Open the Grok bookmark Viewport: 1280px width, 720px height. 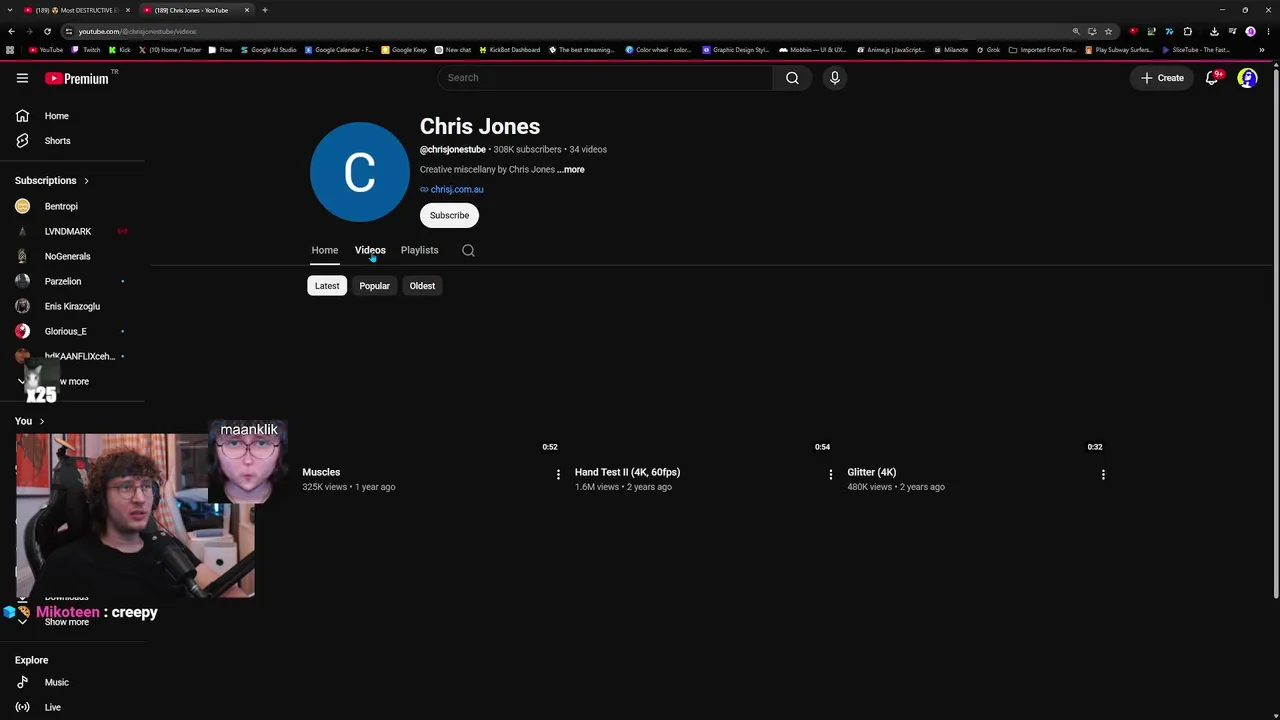coord(988,50)
